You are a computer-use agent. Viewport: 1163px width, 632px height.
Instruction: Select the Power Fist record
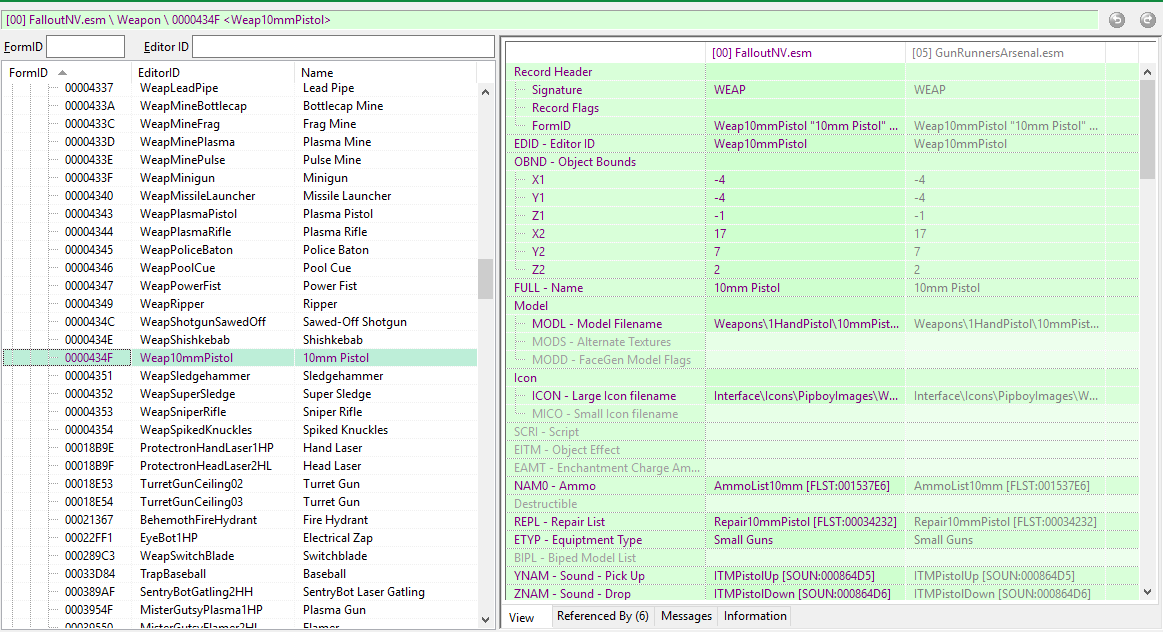pos(240,286)
